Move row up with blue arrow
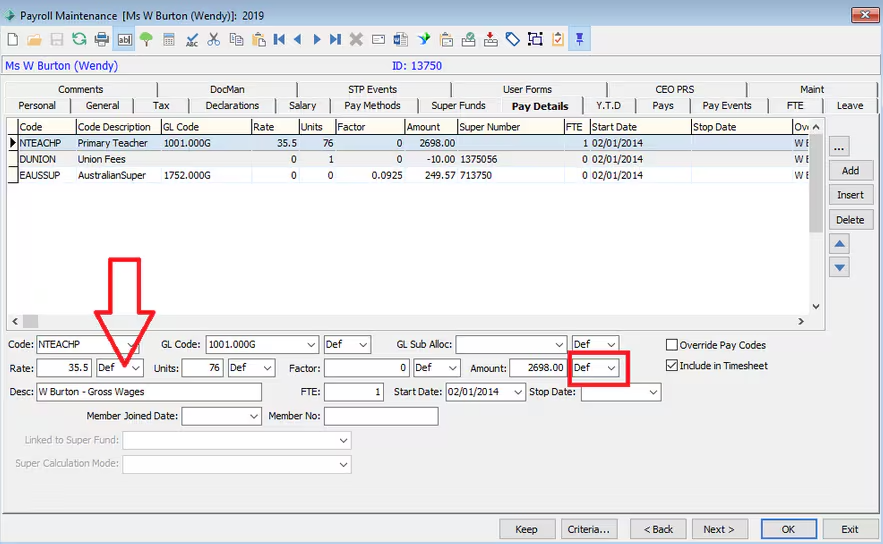 click(x=840, y=244)
